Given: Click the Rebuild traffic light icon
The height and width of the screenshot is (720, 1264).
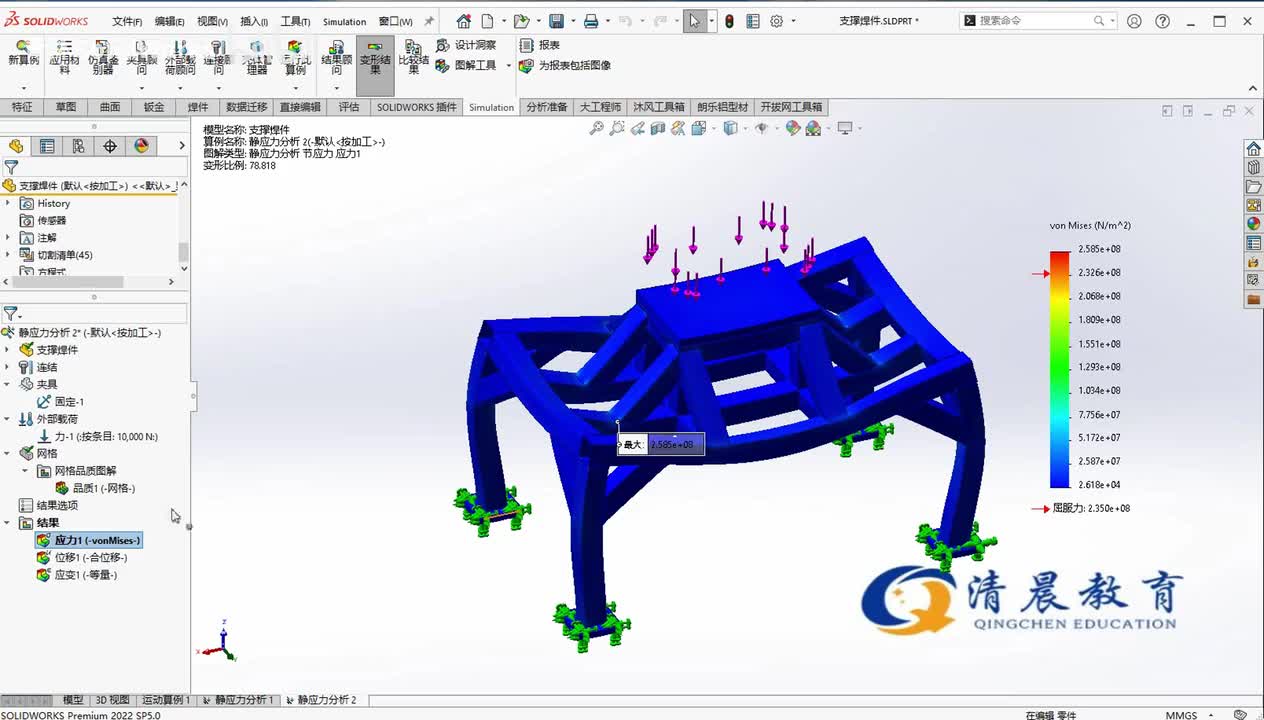Looking at the screenshot, I should point(729,21).
